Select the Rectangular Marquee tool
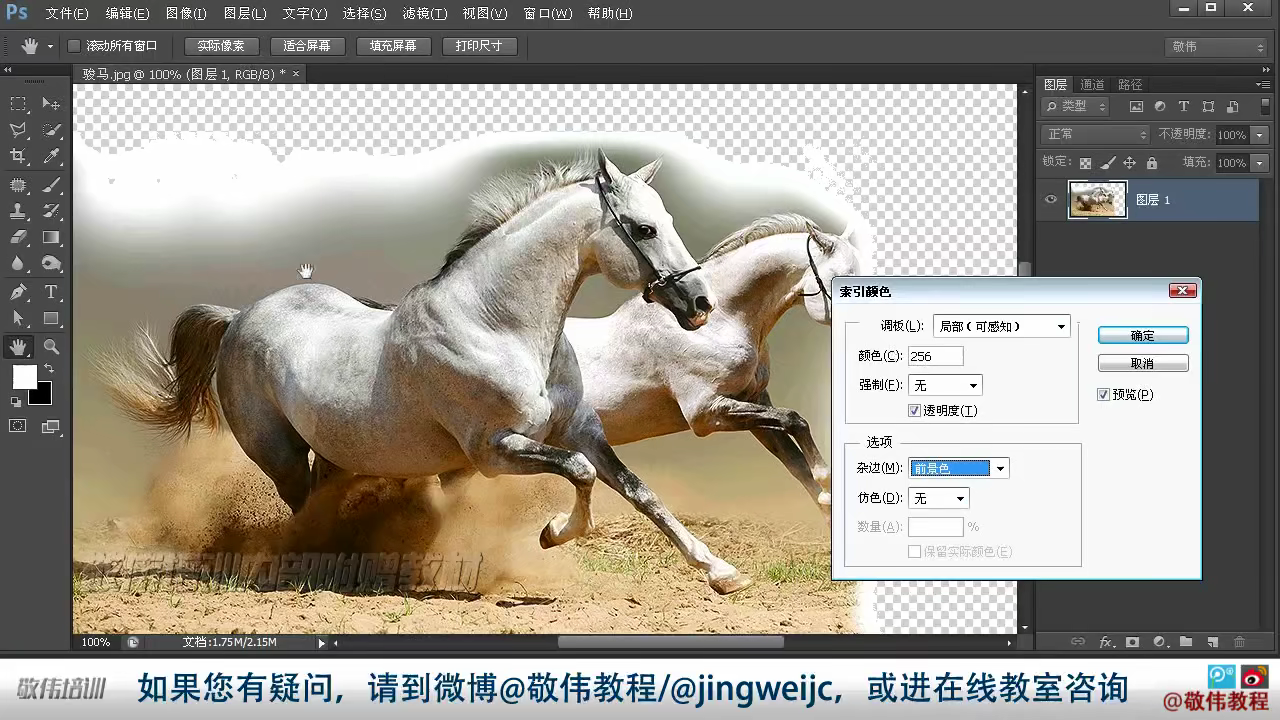Screen dimensions: 1280x720 pos(18,104)
